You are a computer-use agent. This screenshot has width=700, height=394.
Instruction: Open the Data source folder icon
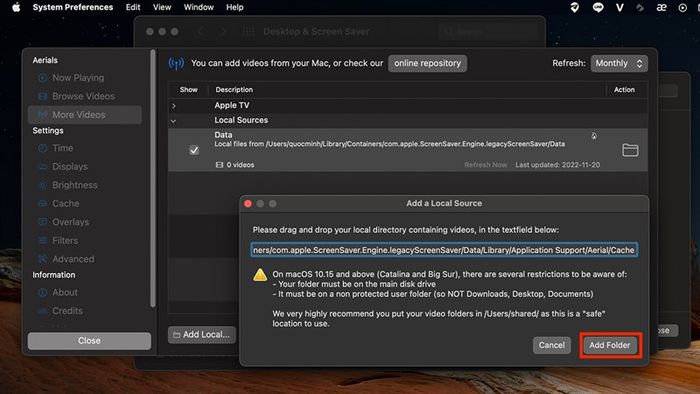pos(630,150)
